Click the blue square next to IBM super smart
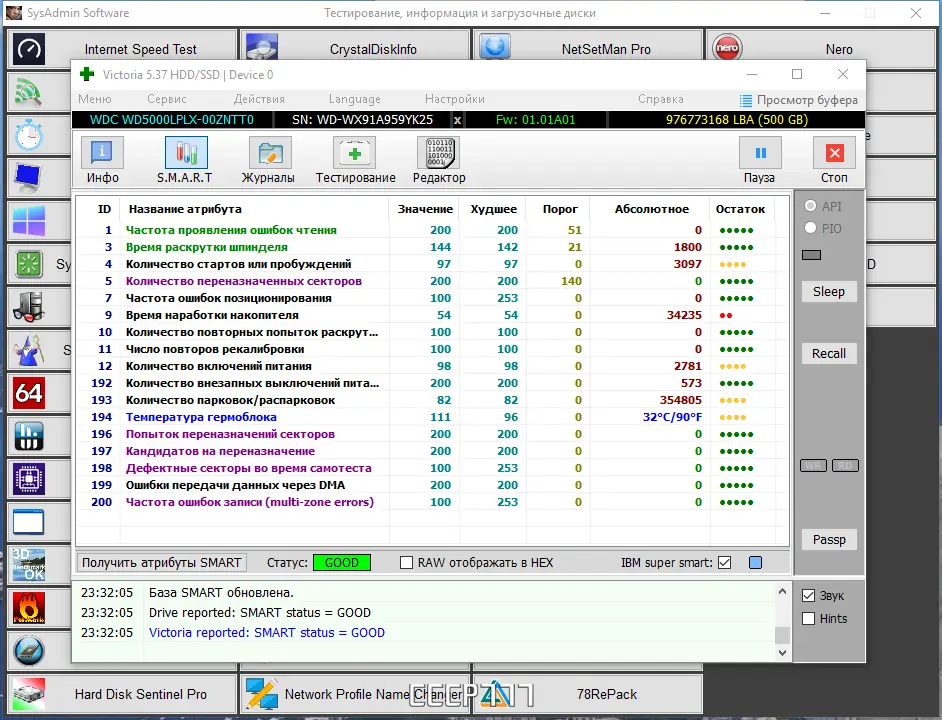The image size is (942, 720). [x=755, y=563]
